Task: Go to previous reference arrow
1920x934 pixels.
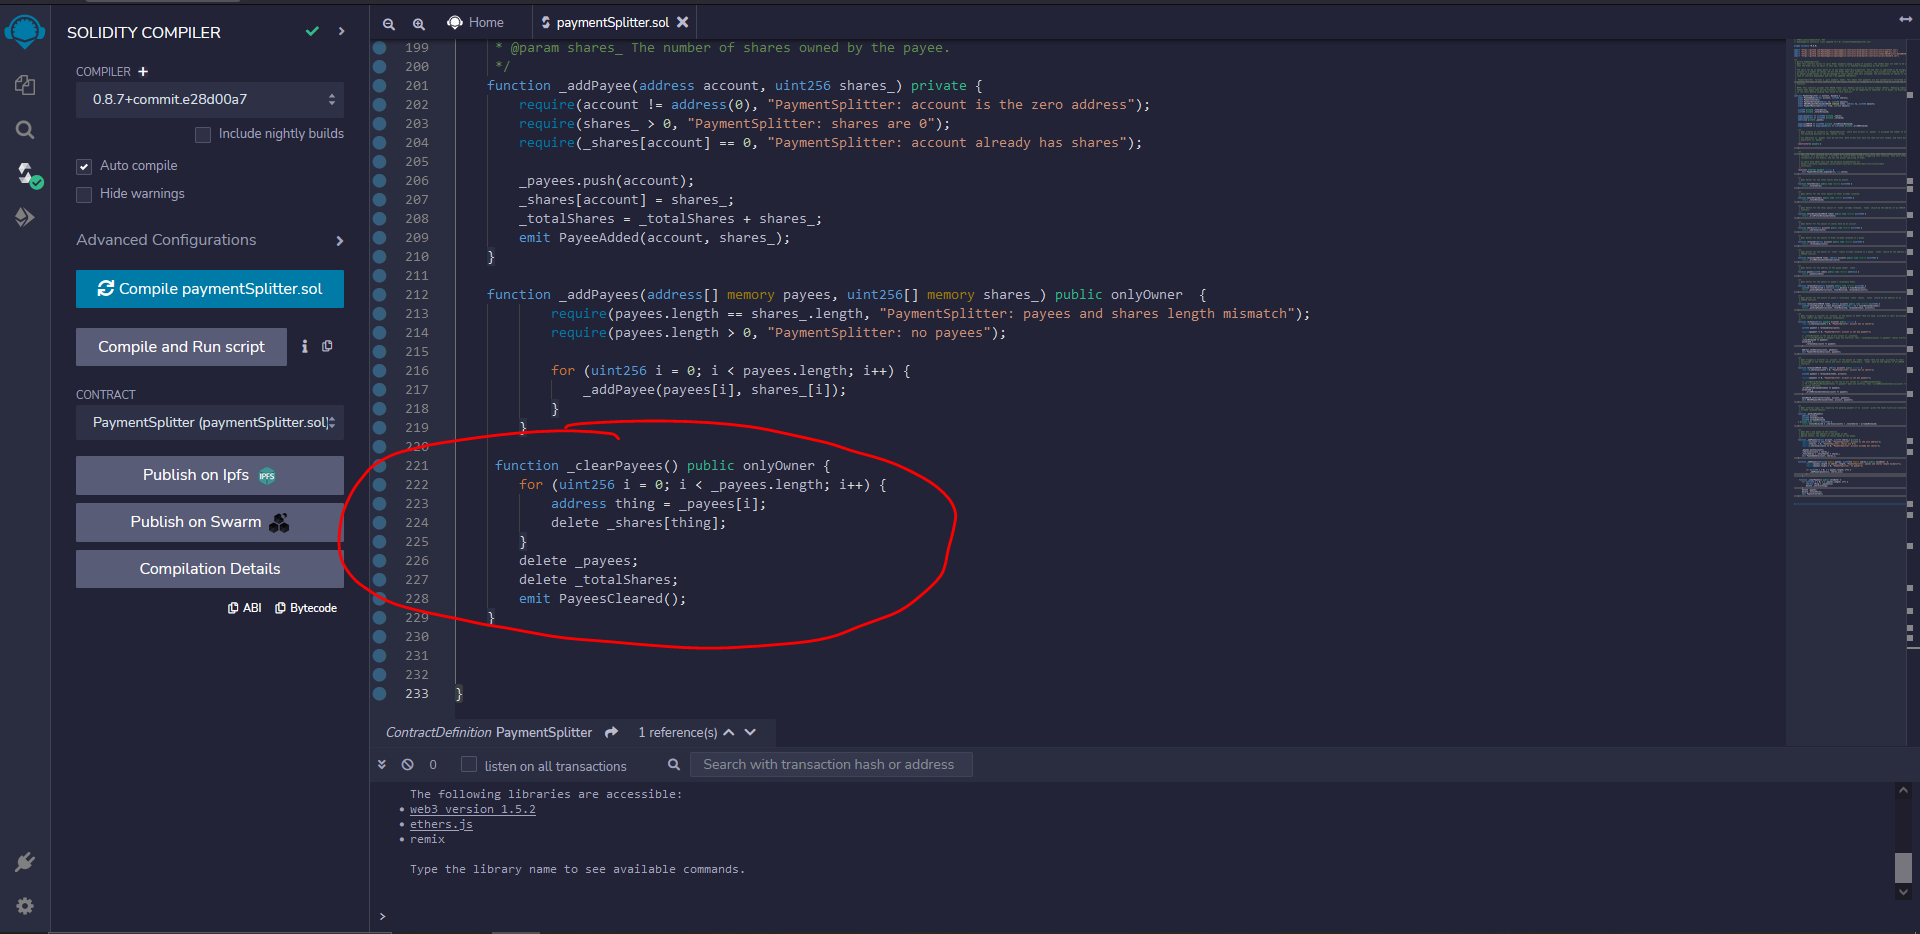Action: pos(729,733)
